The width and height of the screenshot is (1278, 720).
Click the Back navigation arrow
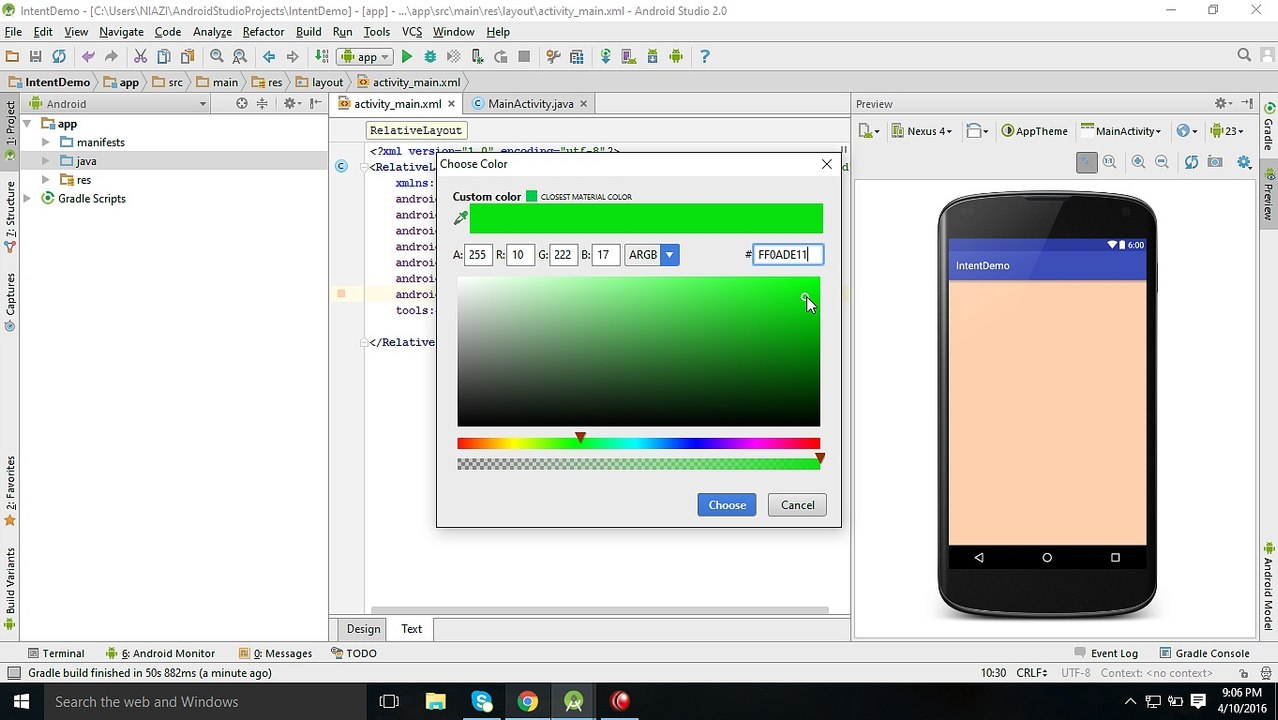[269, 57]
